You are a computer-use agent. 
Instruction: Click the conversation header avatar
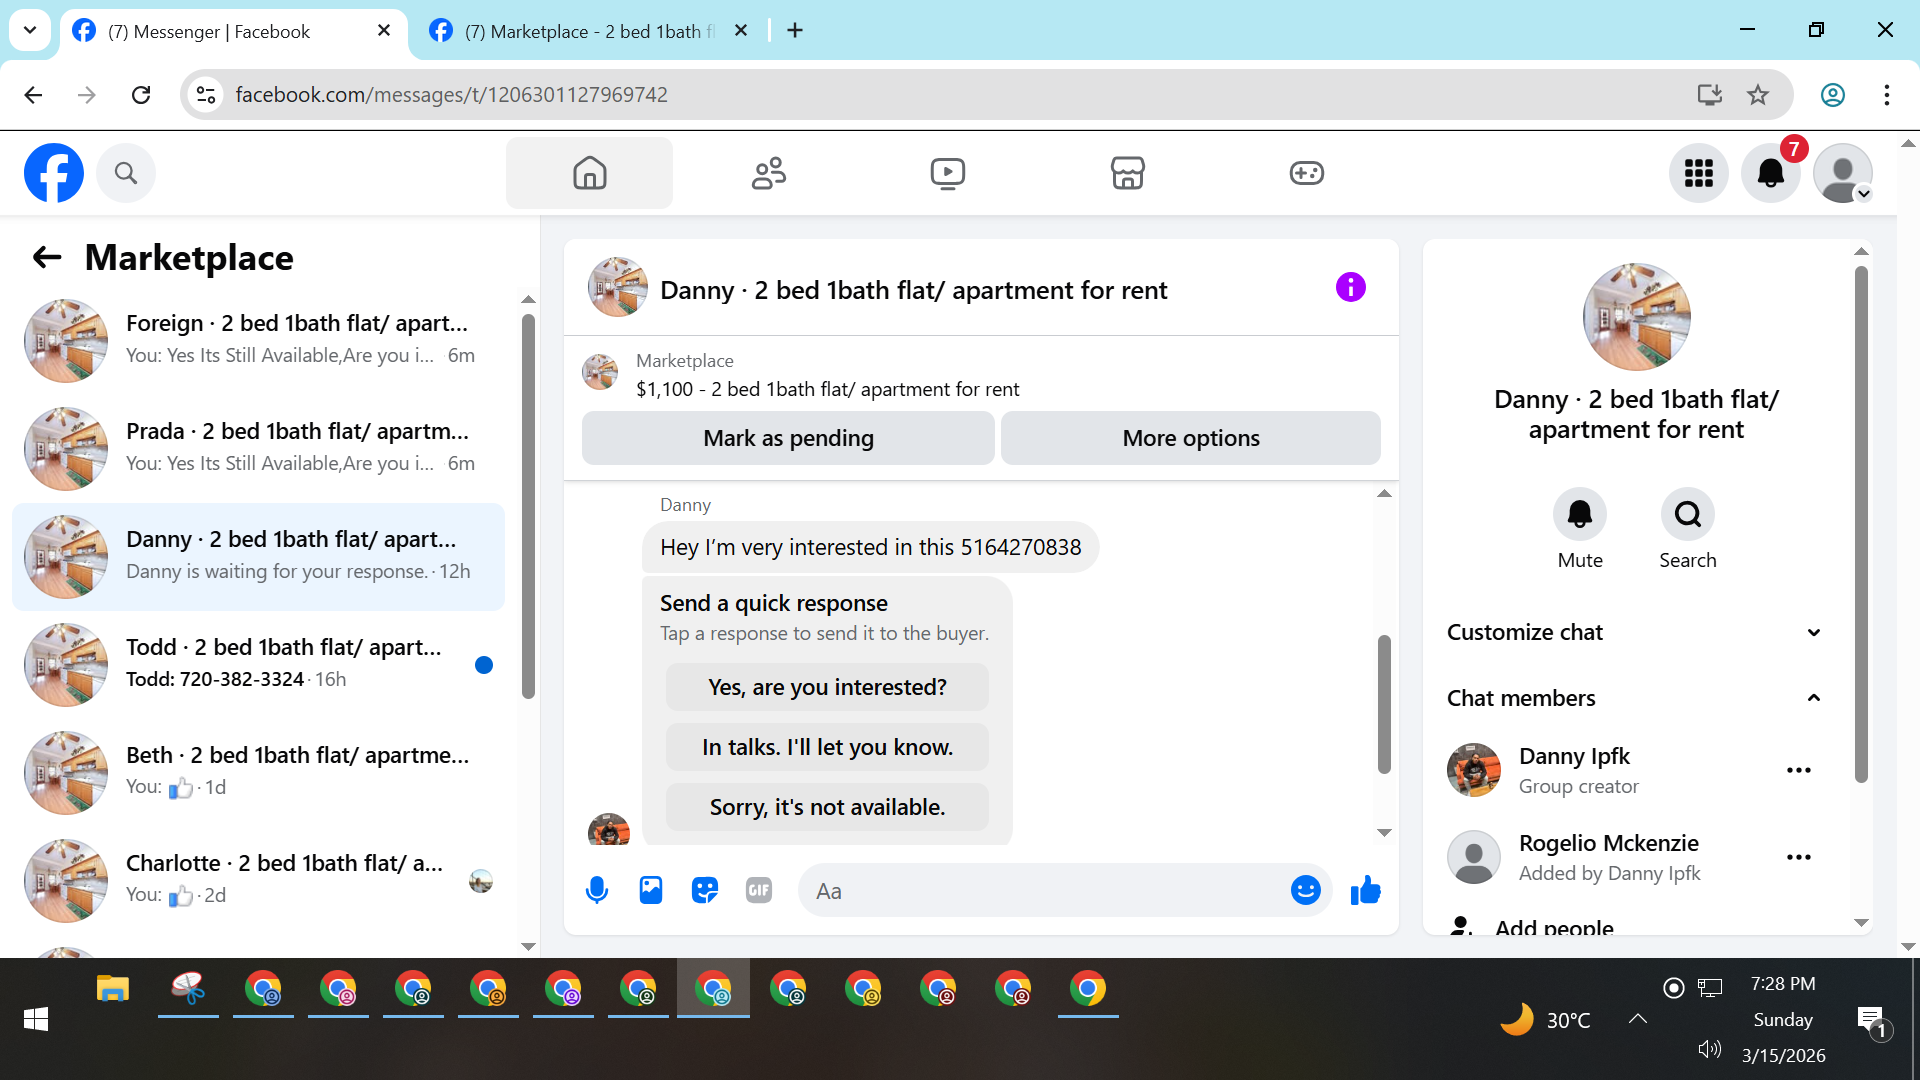(x=617, y=288)
